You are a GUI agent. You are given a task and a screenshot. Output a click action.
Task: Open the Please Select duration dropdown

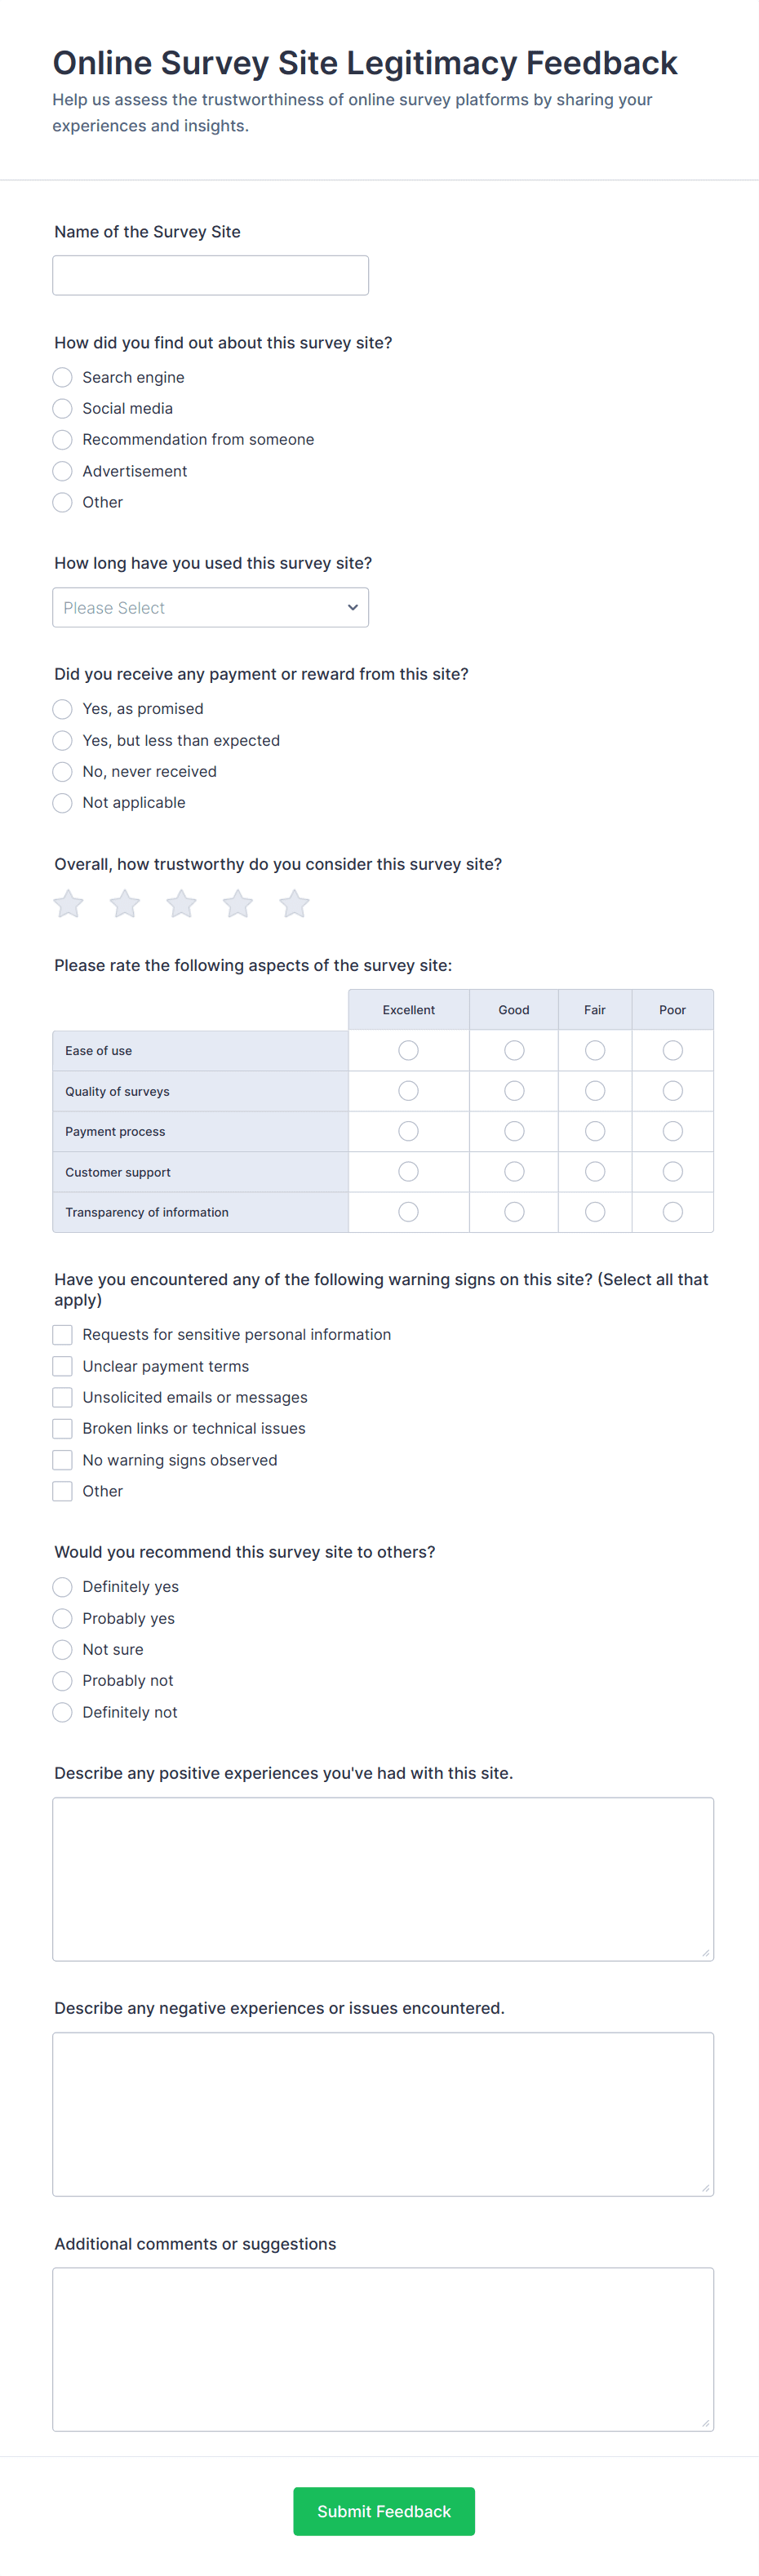pyautogui.click(x=210, y=607)
